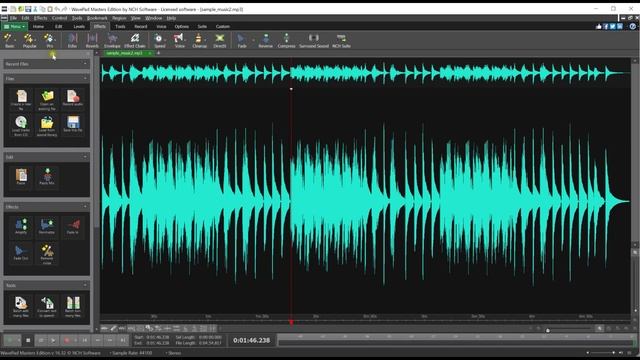Stop playback with the Stop button
This screenshot has height=360, width=640.
point(28,340)
